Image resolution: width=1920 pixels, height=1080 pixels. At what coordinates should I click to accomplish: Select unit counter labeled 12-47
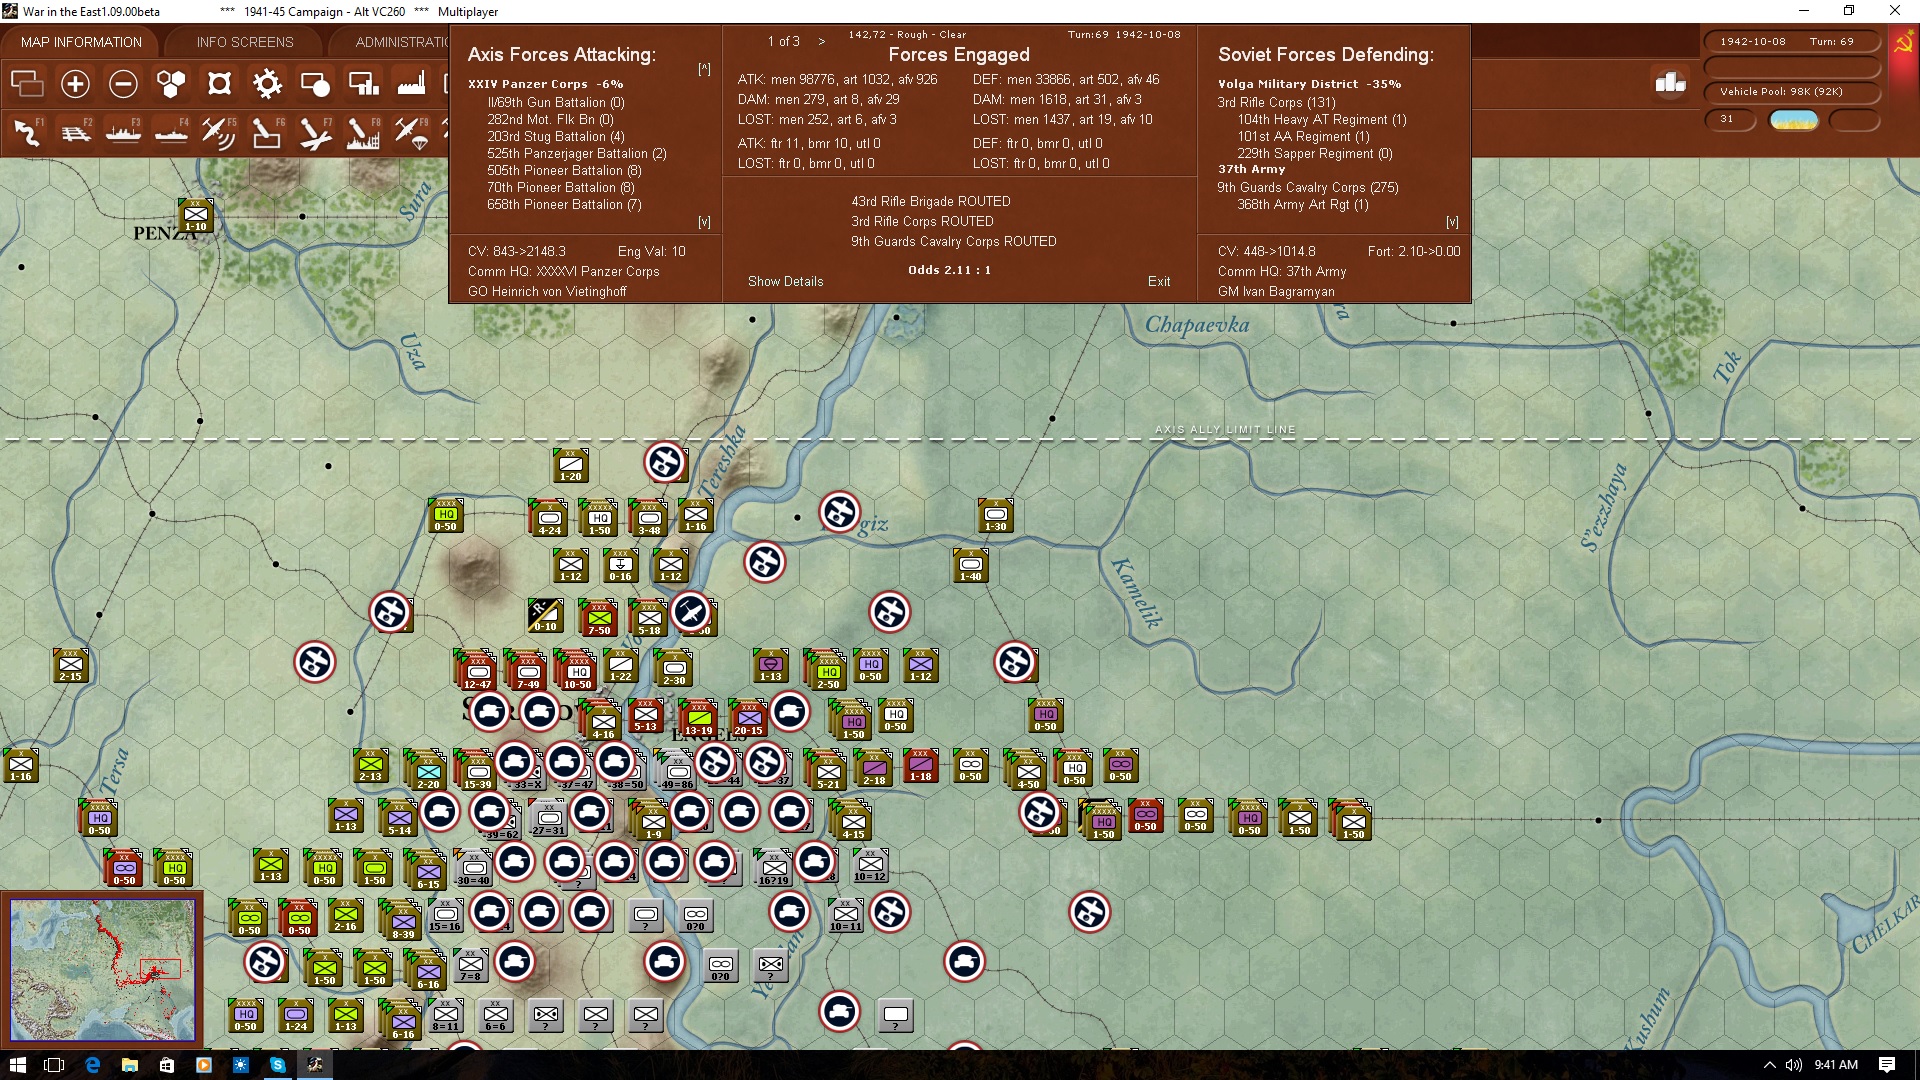tap(477, 671)
